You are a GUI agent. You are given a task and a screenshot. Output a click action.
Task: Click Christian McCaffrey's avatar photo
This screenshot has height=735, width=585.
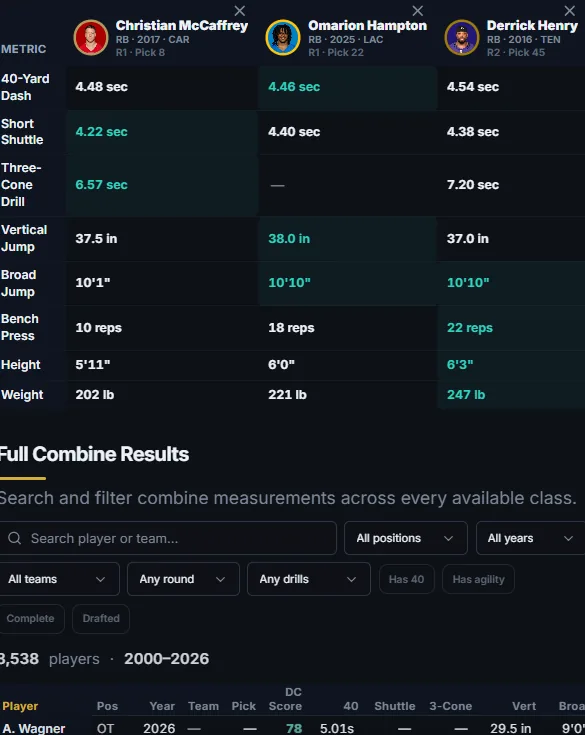click(91, 38)
